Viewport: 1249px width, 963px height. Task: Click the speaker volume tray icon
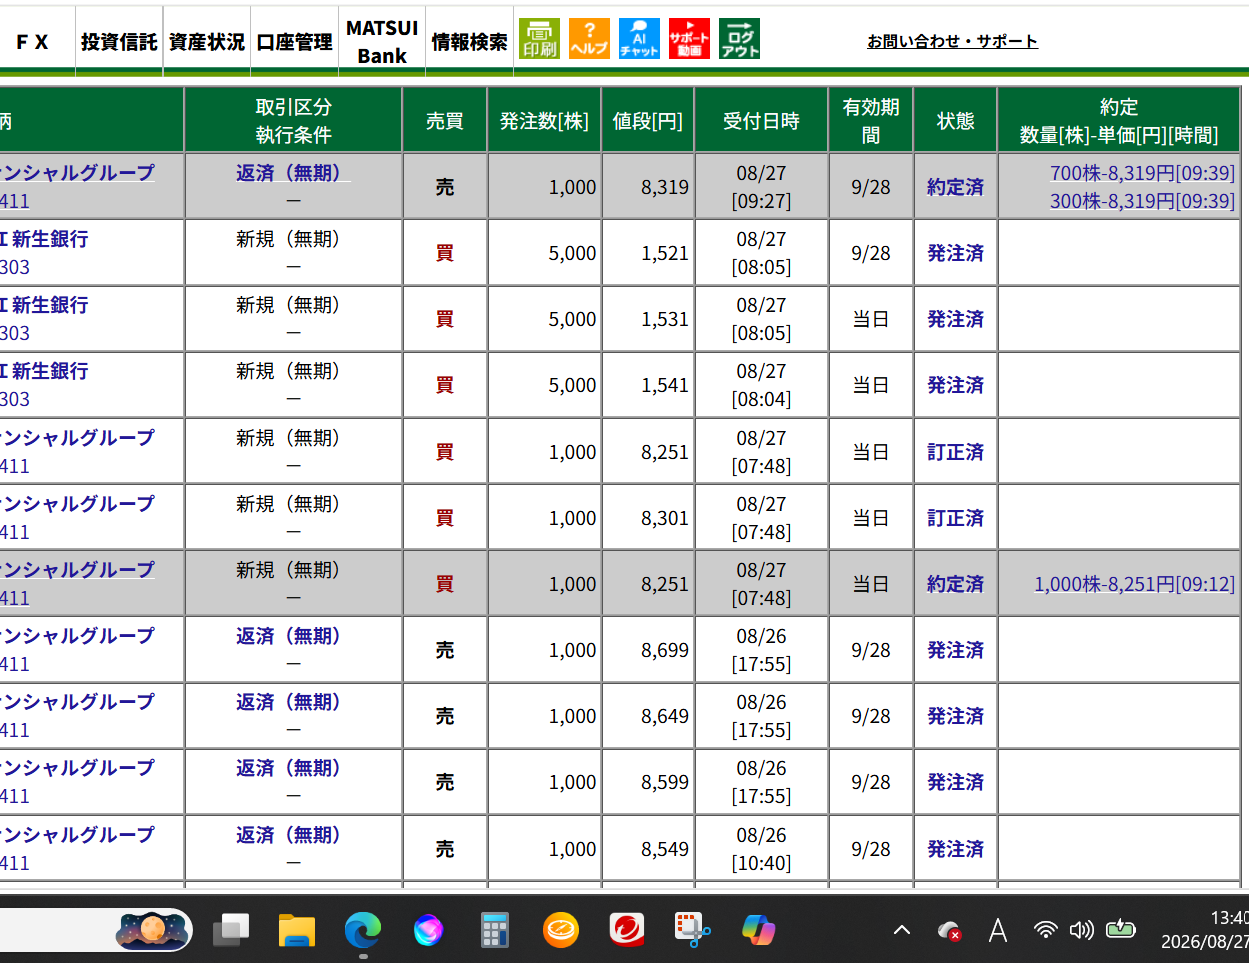tap(1081, 930)
